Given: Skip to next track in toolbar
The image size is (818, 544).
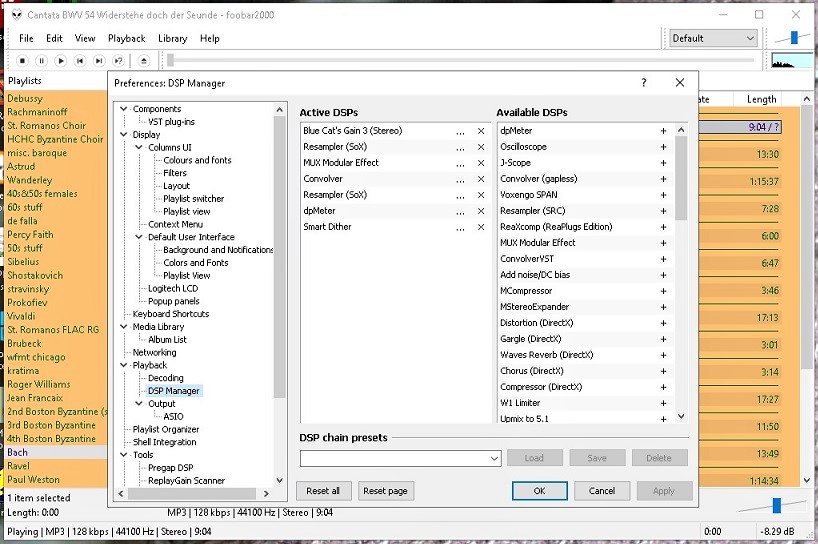Looking at the screenshot, I should tap(99, 61).
